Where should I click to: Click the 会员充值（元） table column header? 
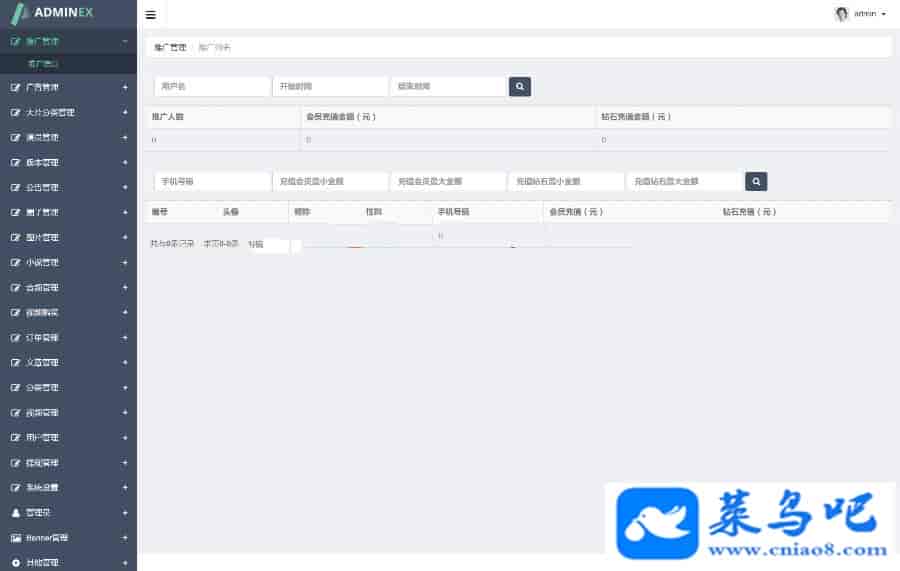coord(576,212)
